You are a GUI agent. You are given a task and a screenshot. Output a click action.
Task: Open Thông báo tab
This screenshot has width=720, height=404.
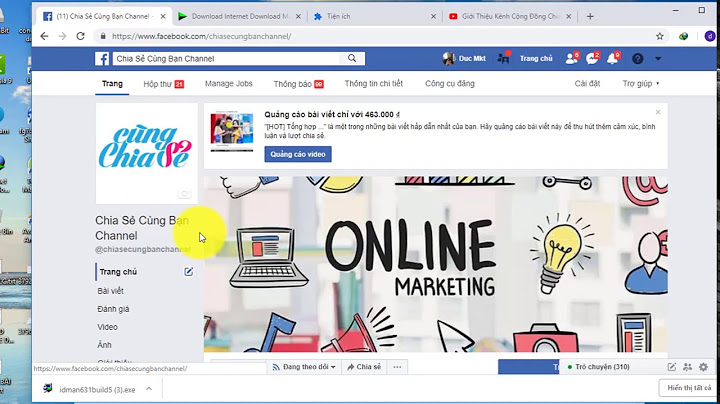coord(298,84)
